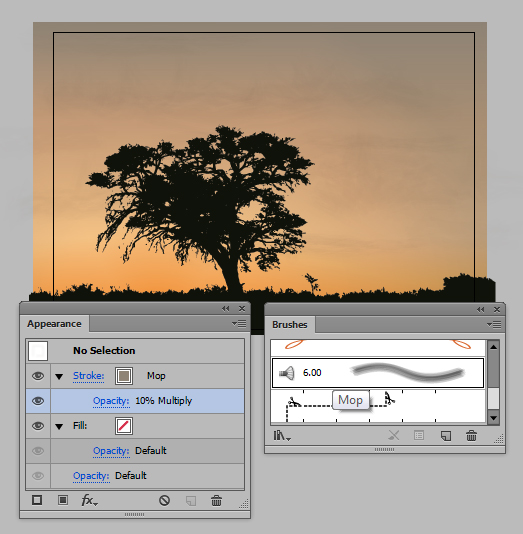Select the 6.00 Mop bristle brush

pos(378,373)
